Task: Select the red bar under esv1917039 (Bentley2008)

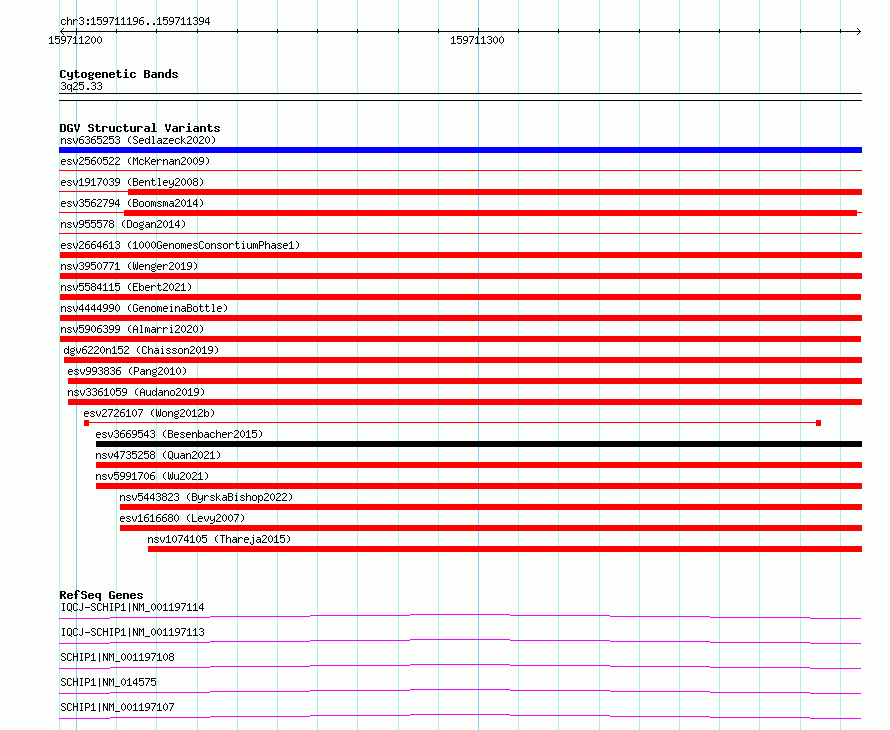Action: tap(495, 192)
